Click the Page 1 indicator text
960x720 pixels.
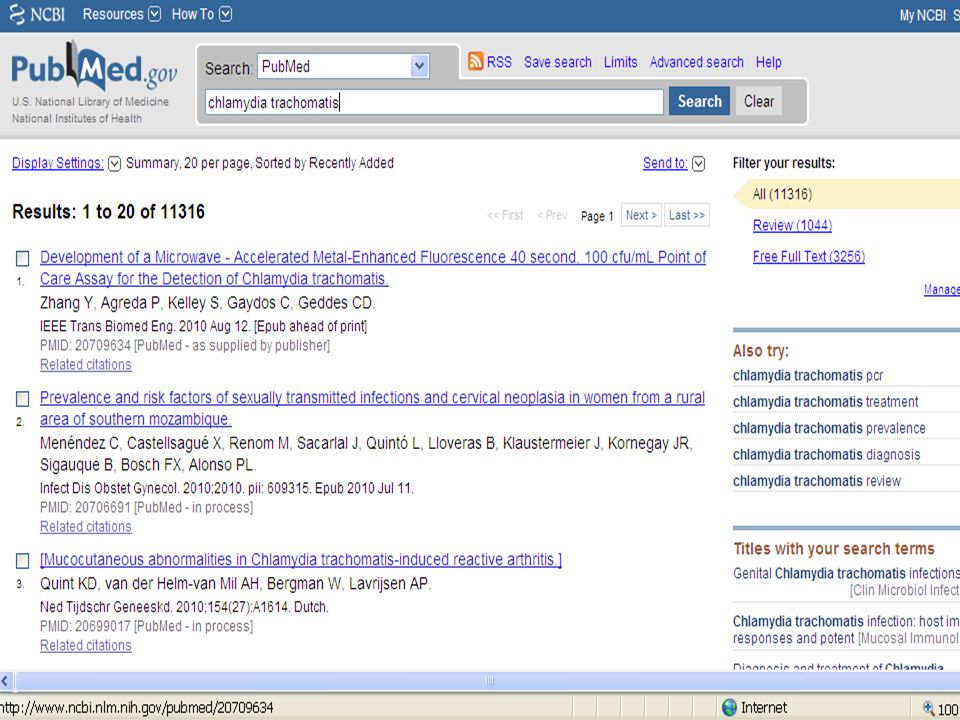596,216
